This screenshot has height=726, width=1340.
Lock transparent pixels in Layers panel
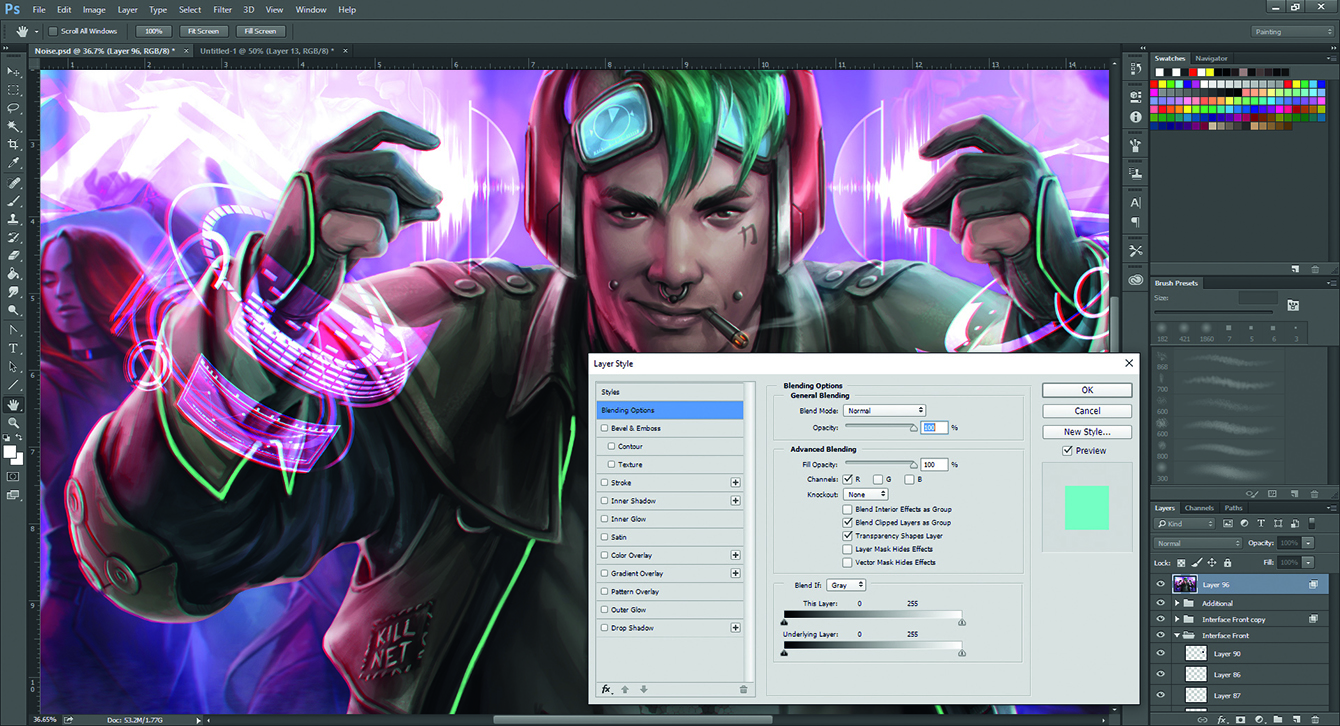[1181, 563]
